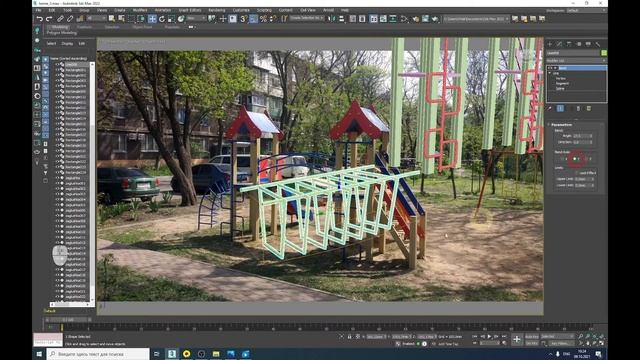
Task: Click the Render Production teapot icon
Action: tap(435, 19)
